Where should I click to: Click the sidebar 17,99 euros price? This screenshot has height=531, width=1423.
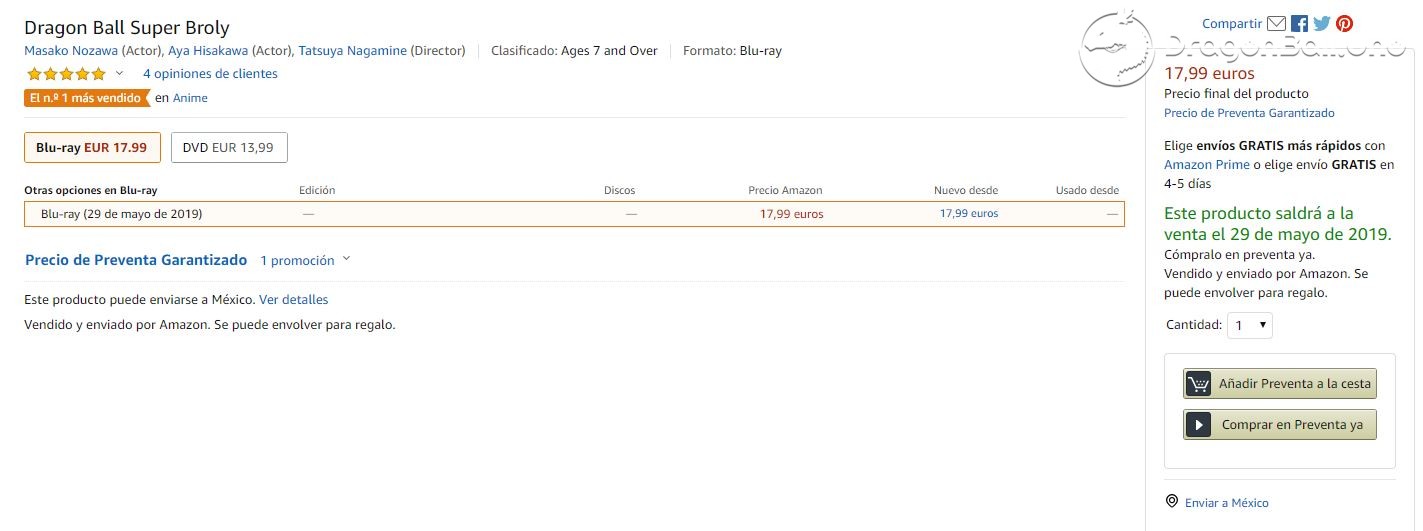coord(1209,73)
